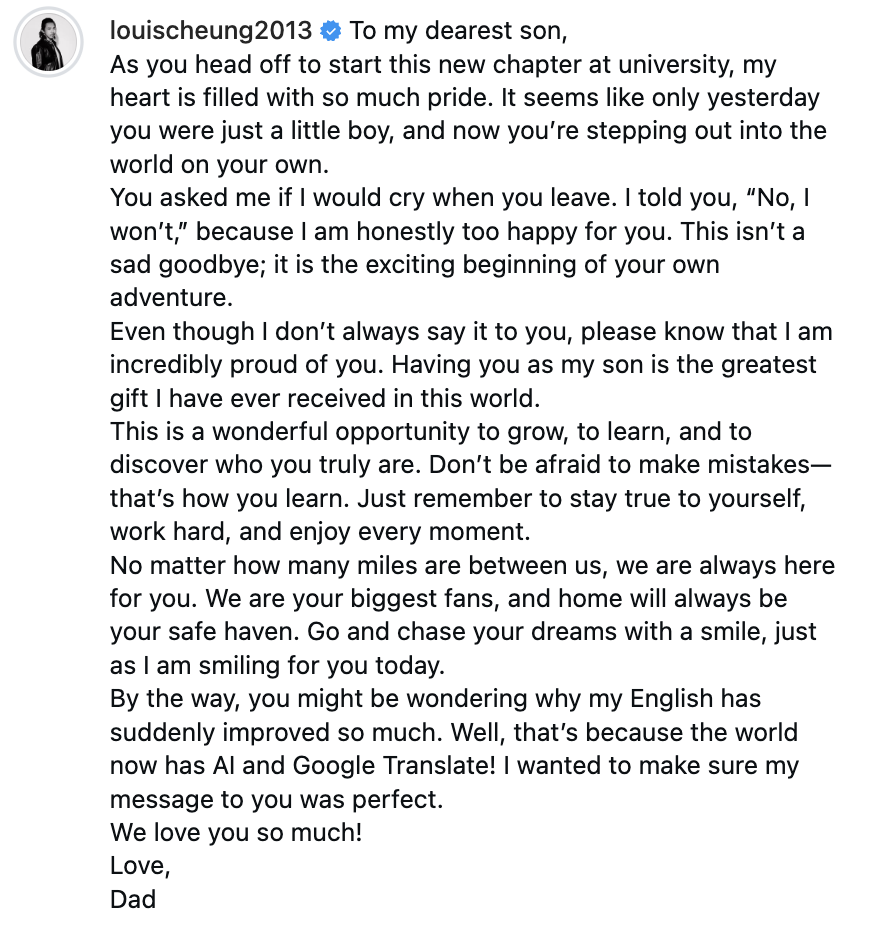Click the line starting "As you head off"
Image resolution: width=876 pixels, height=926 pixels.
[x=442, y=65]
